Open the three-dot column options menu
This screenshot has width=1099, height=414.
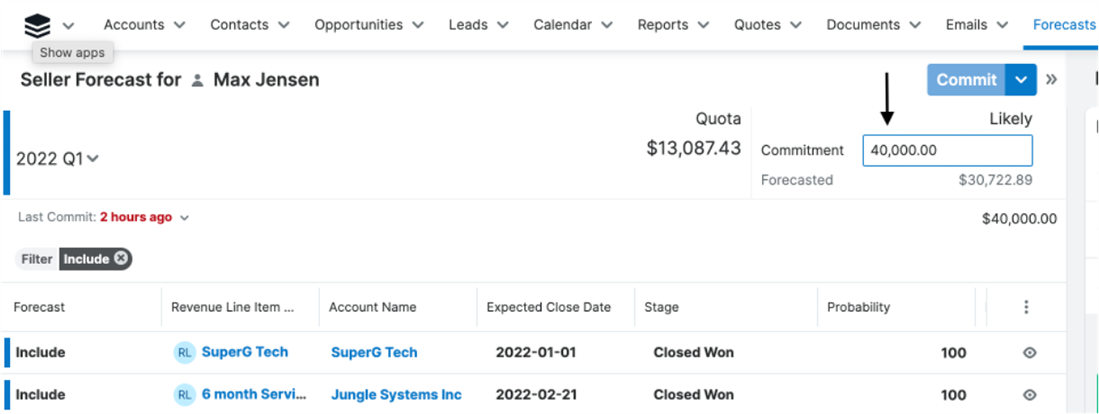tap(1026, 307)
